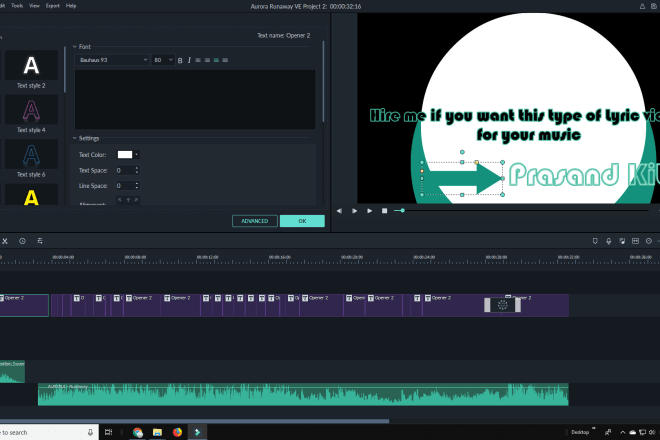Screen dimensions: 660x440
Task: Open the View menu
Action: tap(35, 6)
